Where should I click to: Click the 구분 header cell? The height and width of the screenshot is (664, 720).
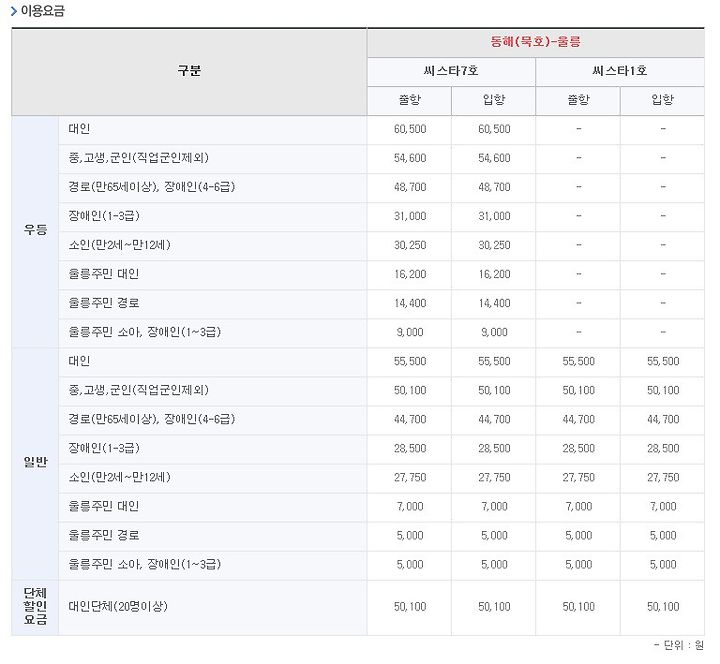(x=189, y=71)
